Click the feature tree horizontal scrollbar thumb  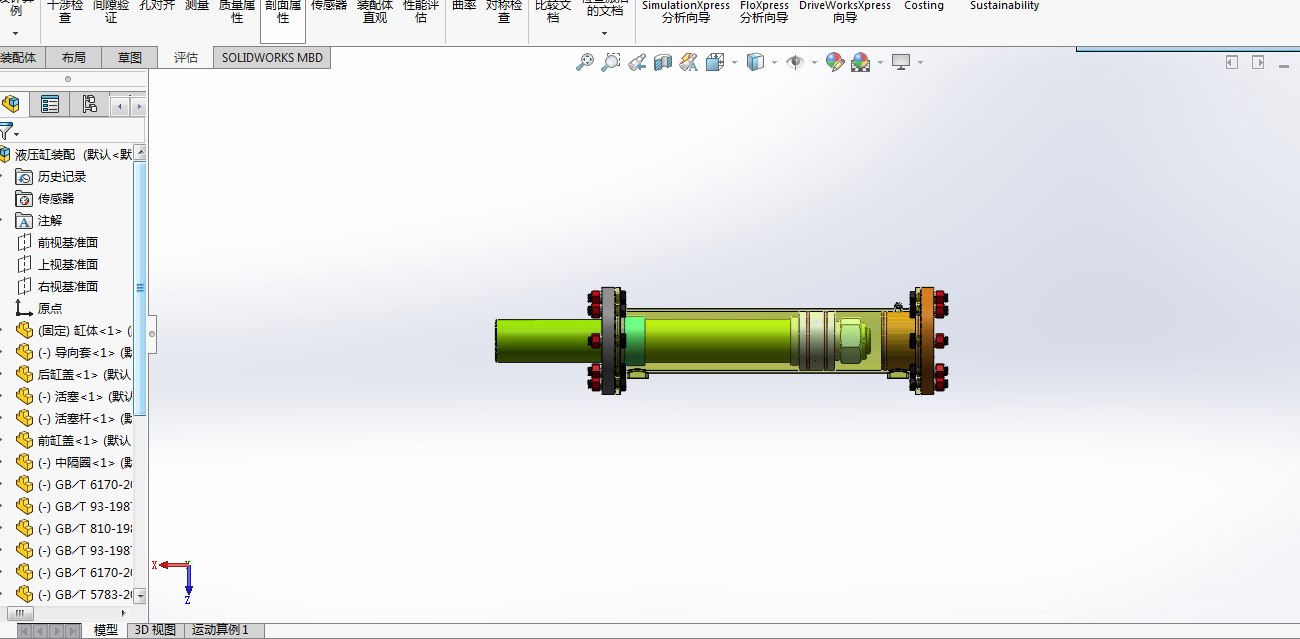point(20,612)
